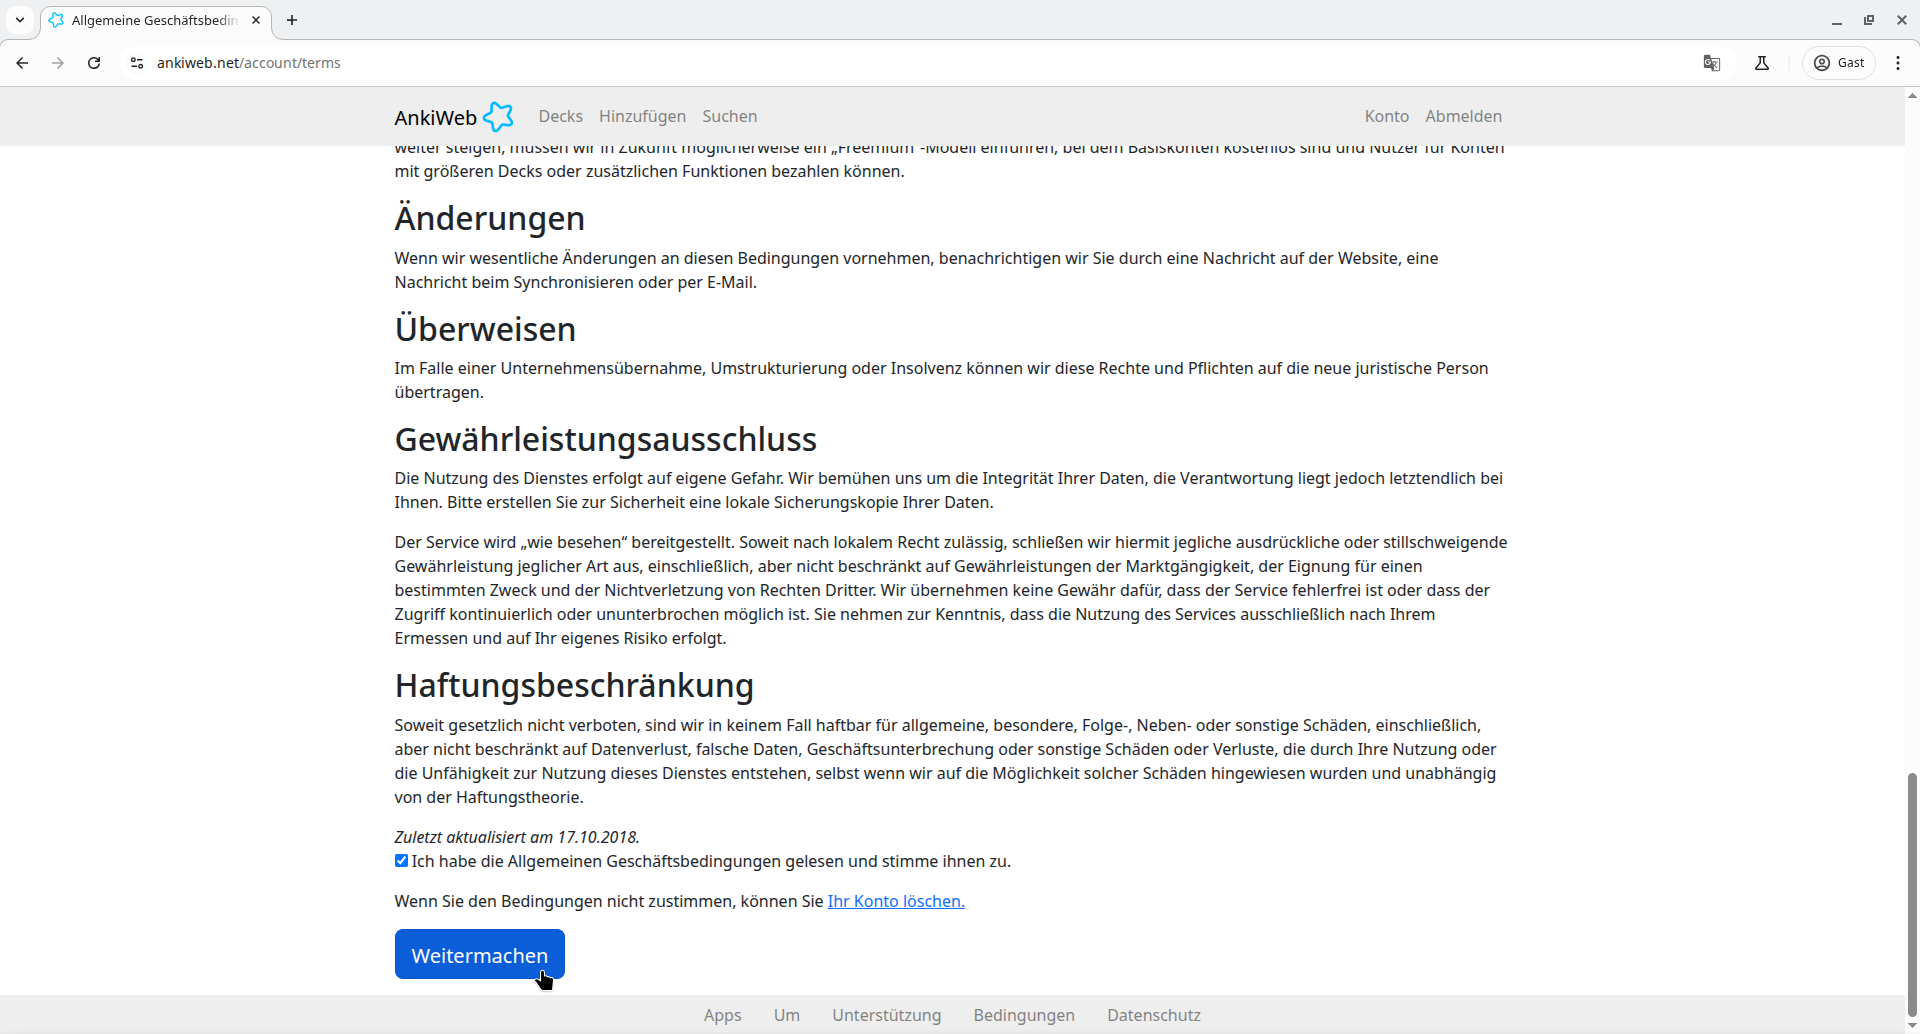Open the translate page icon
The width and height of the screenshot is (1920, 1034).
click(1712, 63)
